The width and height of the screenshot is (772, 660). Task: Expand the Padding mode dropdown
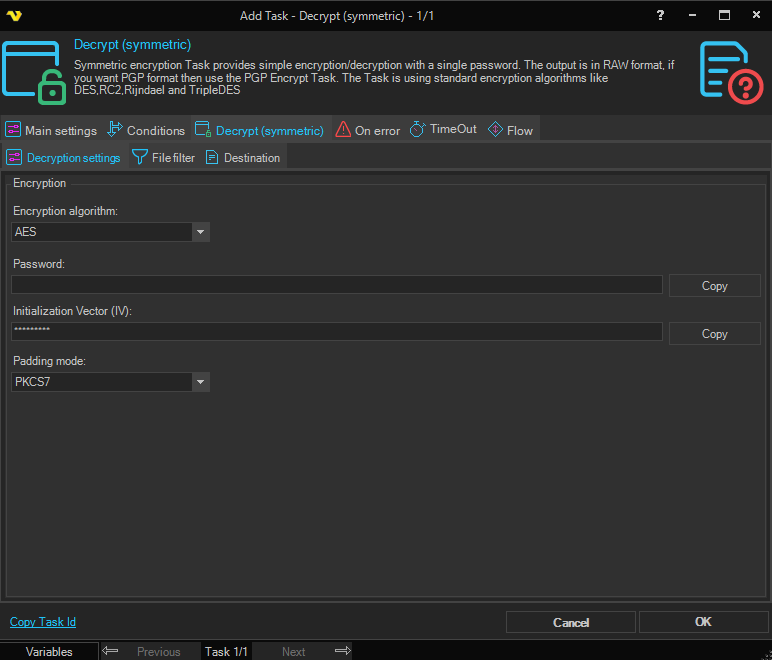pyautogui.click(x=201, y=382)
